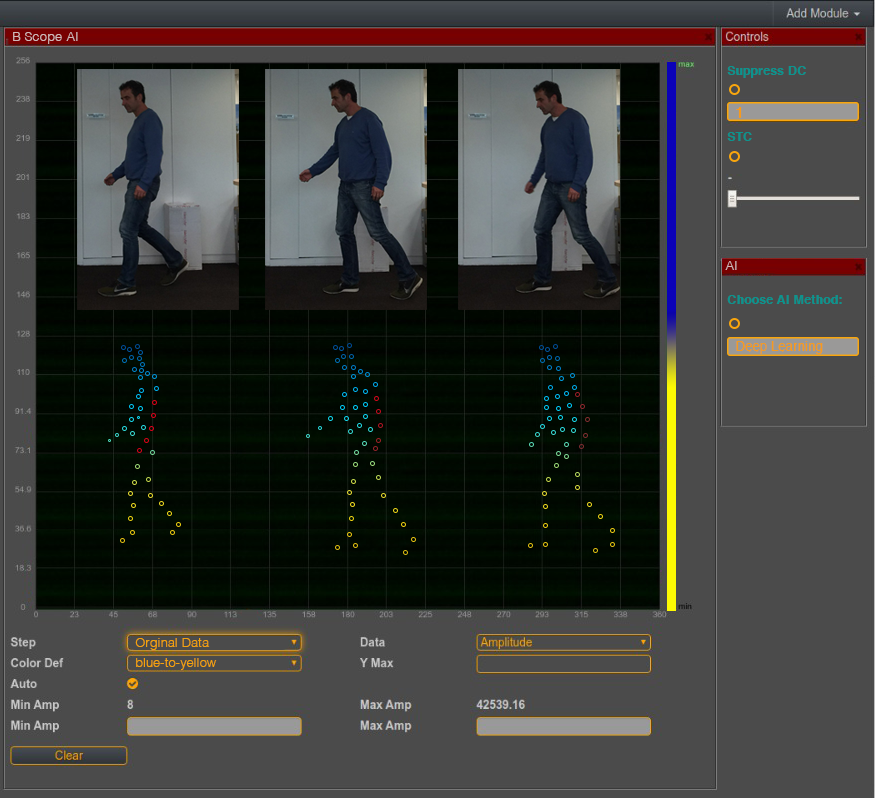This screenshot has width=875, height=798.
Task: Click the Suppress DC value field
Action: 792,112
